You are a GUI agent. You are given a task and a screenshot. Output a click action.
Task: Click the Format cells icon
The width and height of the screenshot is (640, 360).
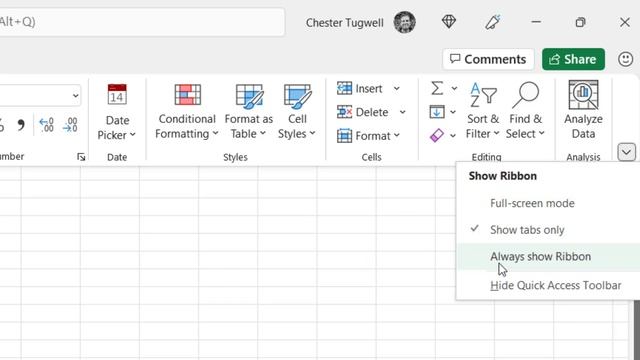click(344, 136)
